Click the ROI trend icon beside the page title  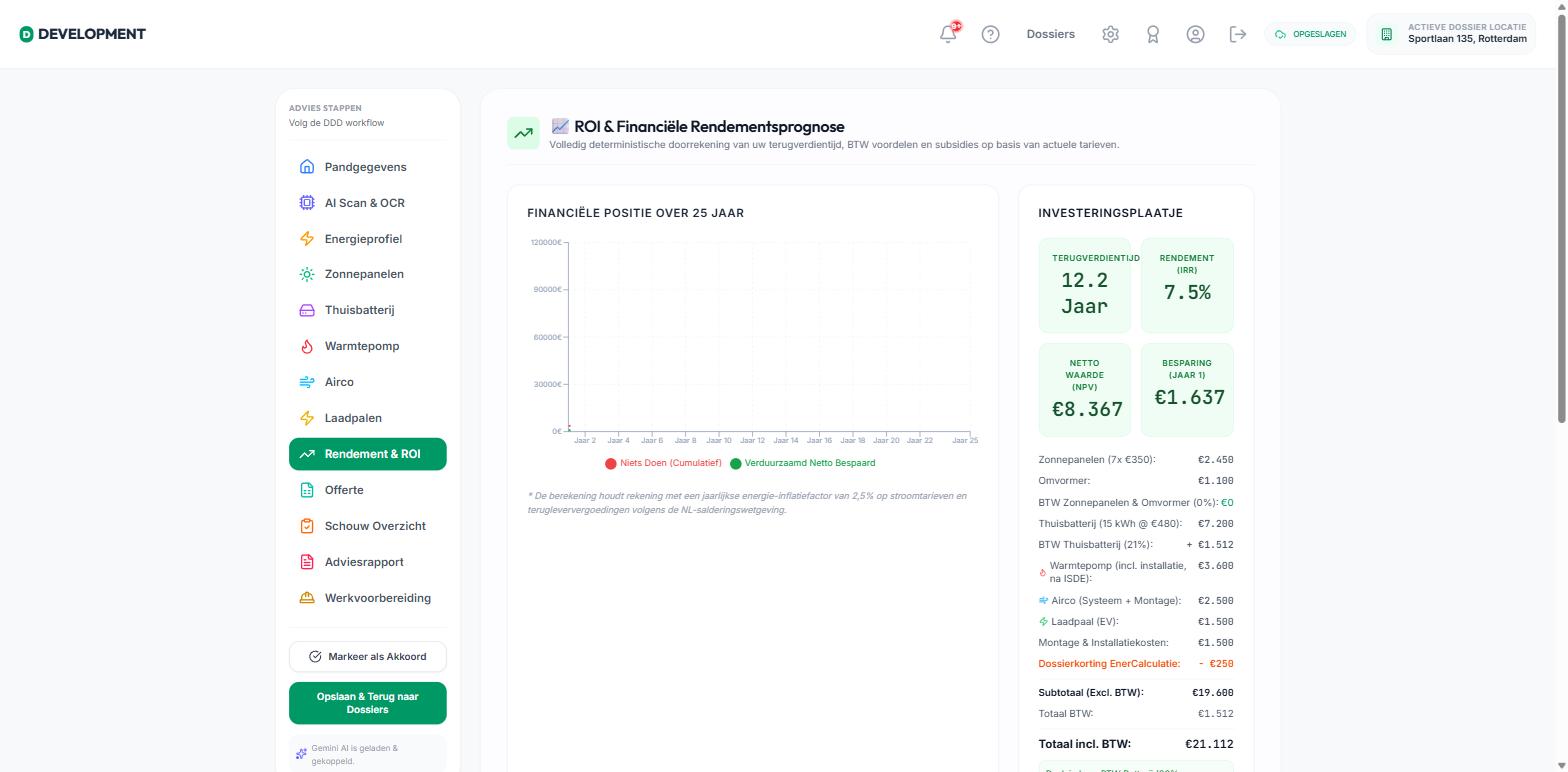(523, 133)
